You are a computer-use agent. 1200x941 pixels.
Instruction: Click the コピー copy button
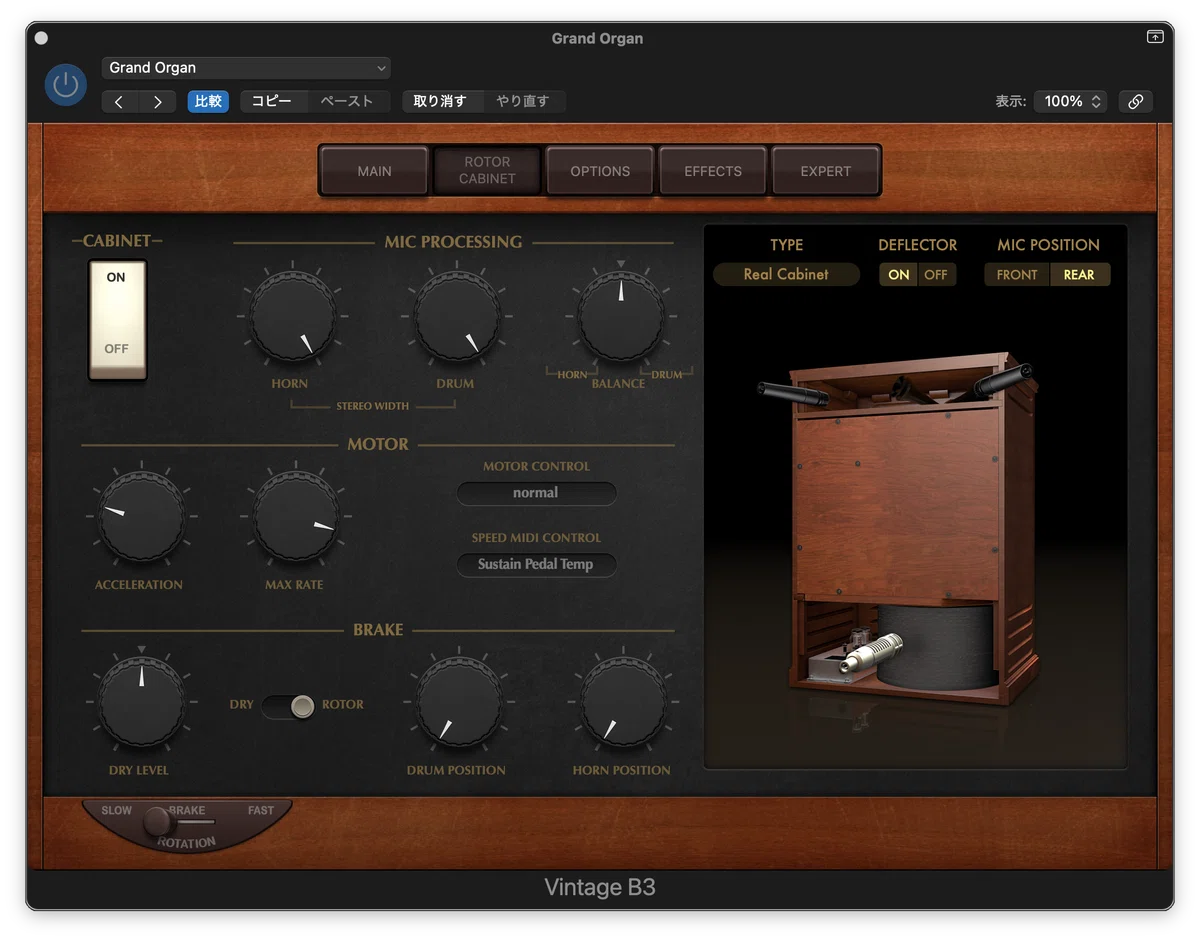click(x=272, y=102)
